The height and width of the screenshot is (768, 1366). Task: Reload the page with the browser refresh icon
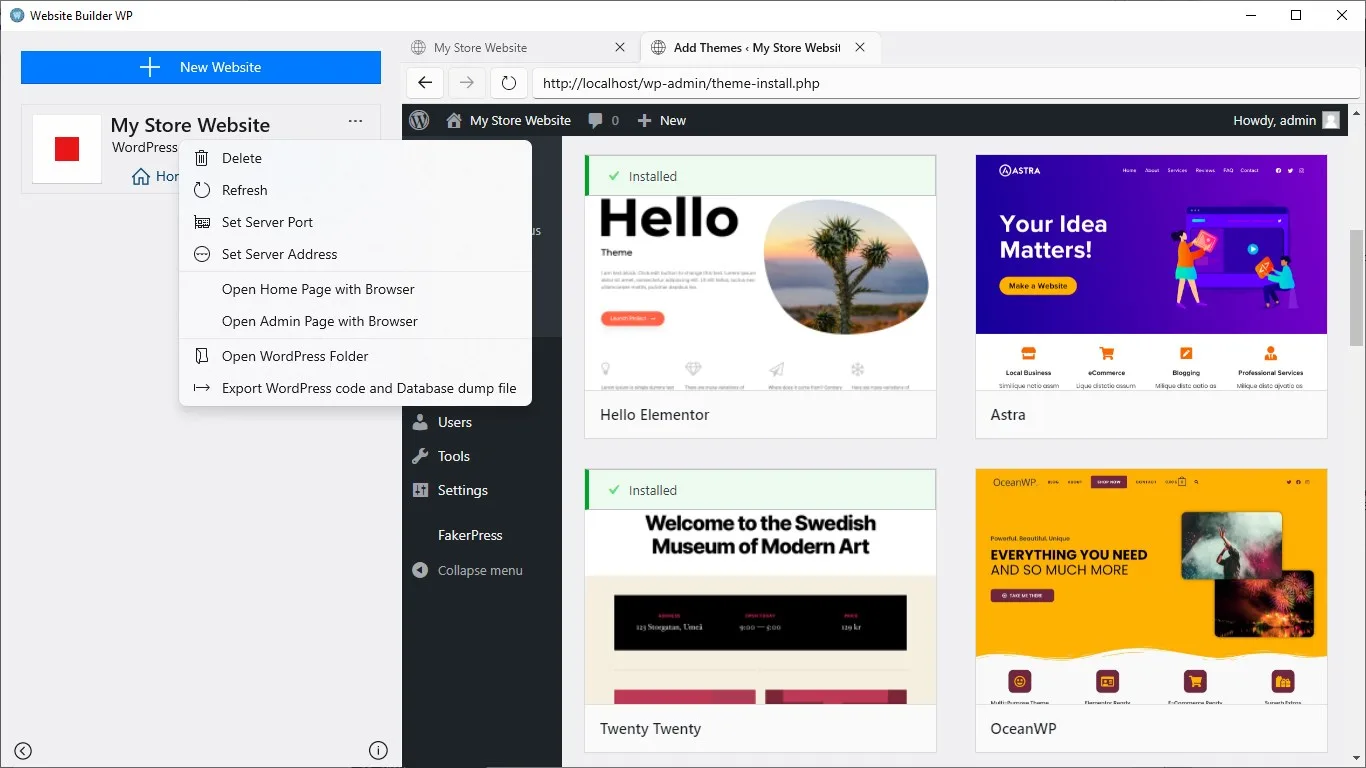pos(509,83)
